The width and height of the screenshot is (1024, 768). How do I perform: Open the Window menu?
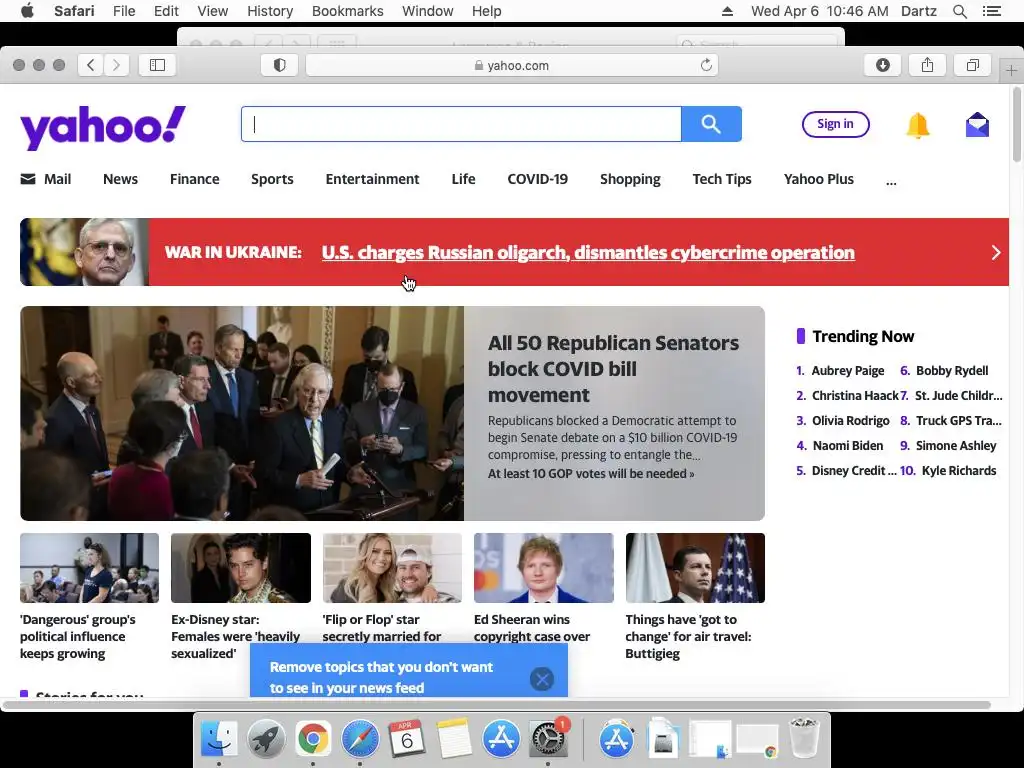pos(428,11)
